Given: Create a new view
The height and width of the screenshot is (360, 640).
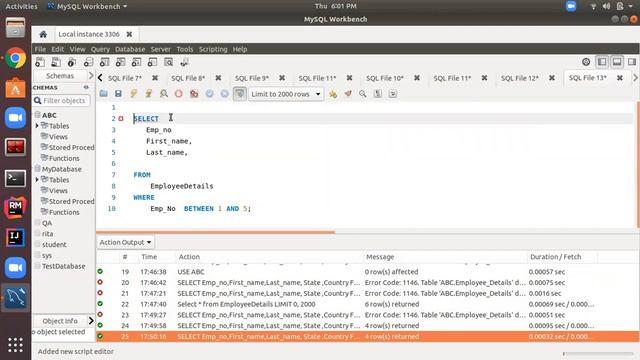Looking at the screenshot, I should click(x=120, y=62).
